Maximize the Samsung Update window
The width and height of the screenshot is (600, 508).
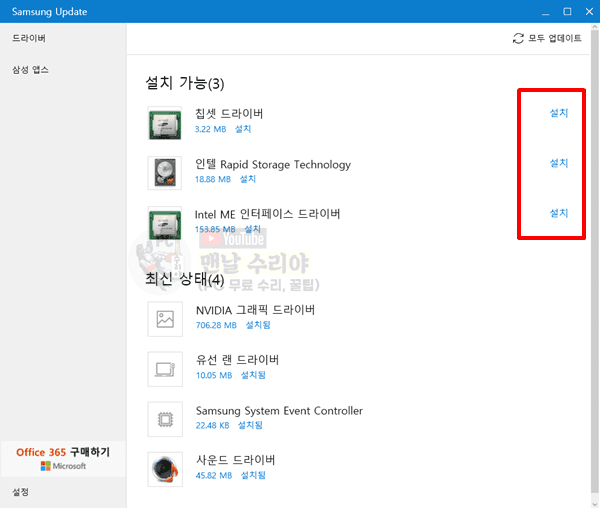[567, 11]
